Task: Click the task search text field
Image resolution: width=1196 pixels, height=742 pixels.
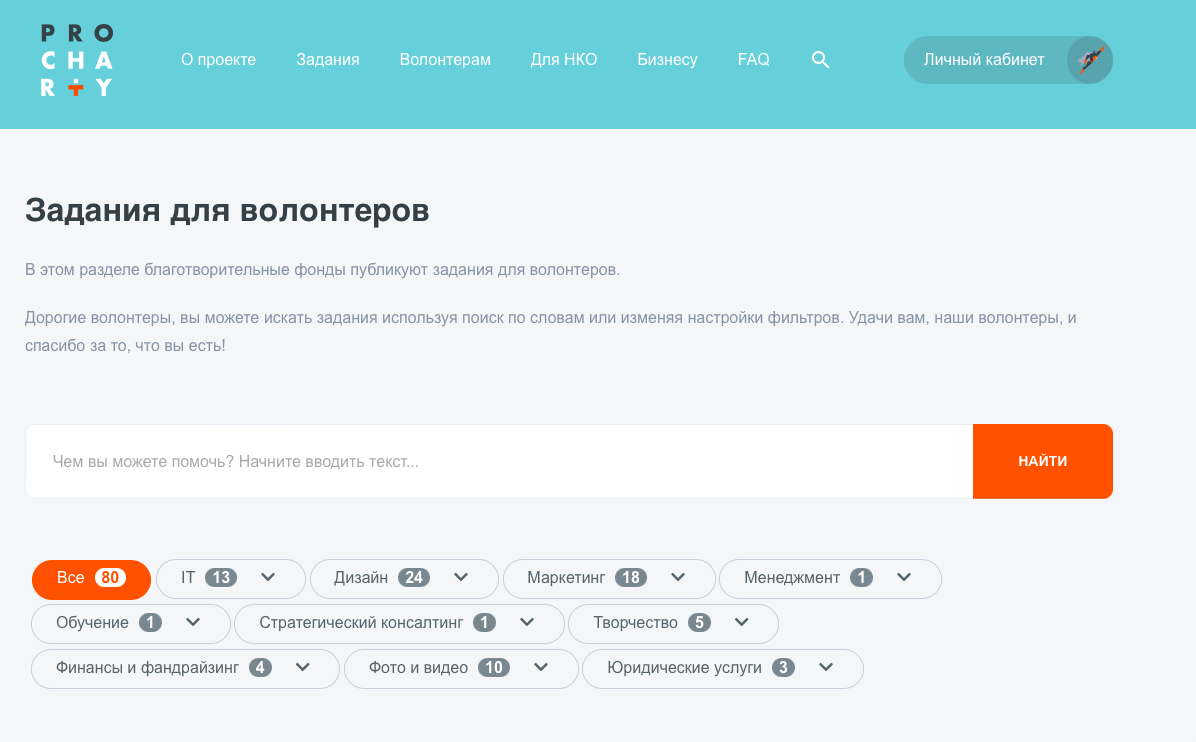Action: coord(400,461)
